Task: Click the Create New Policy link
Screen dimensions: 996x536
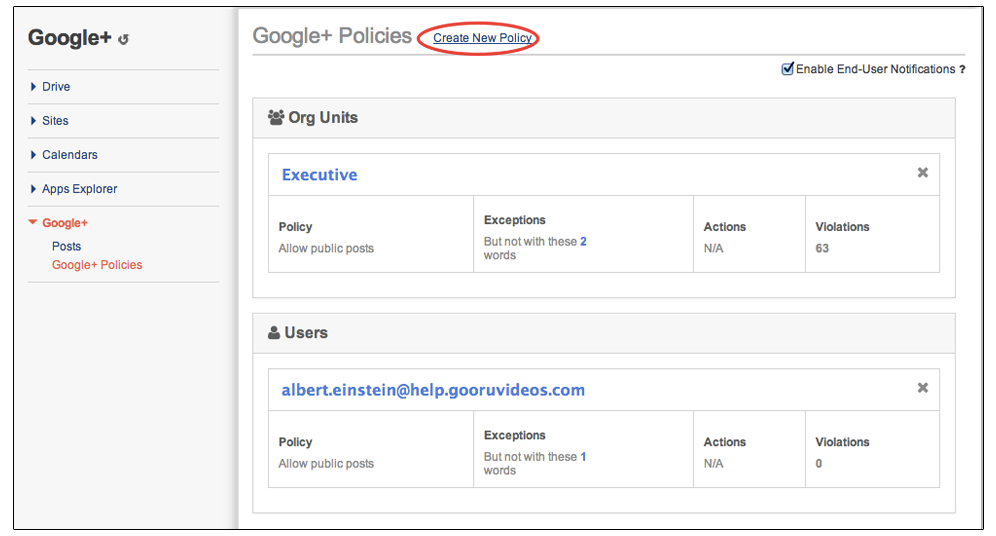Action: [482, 38]
